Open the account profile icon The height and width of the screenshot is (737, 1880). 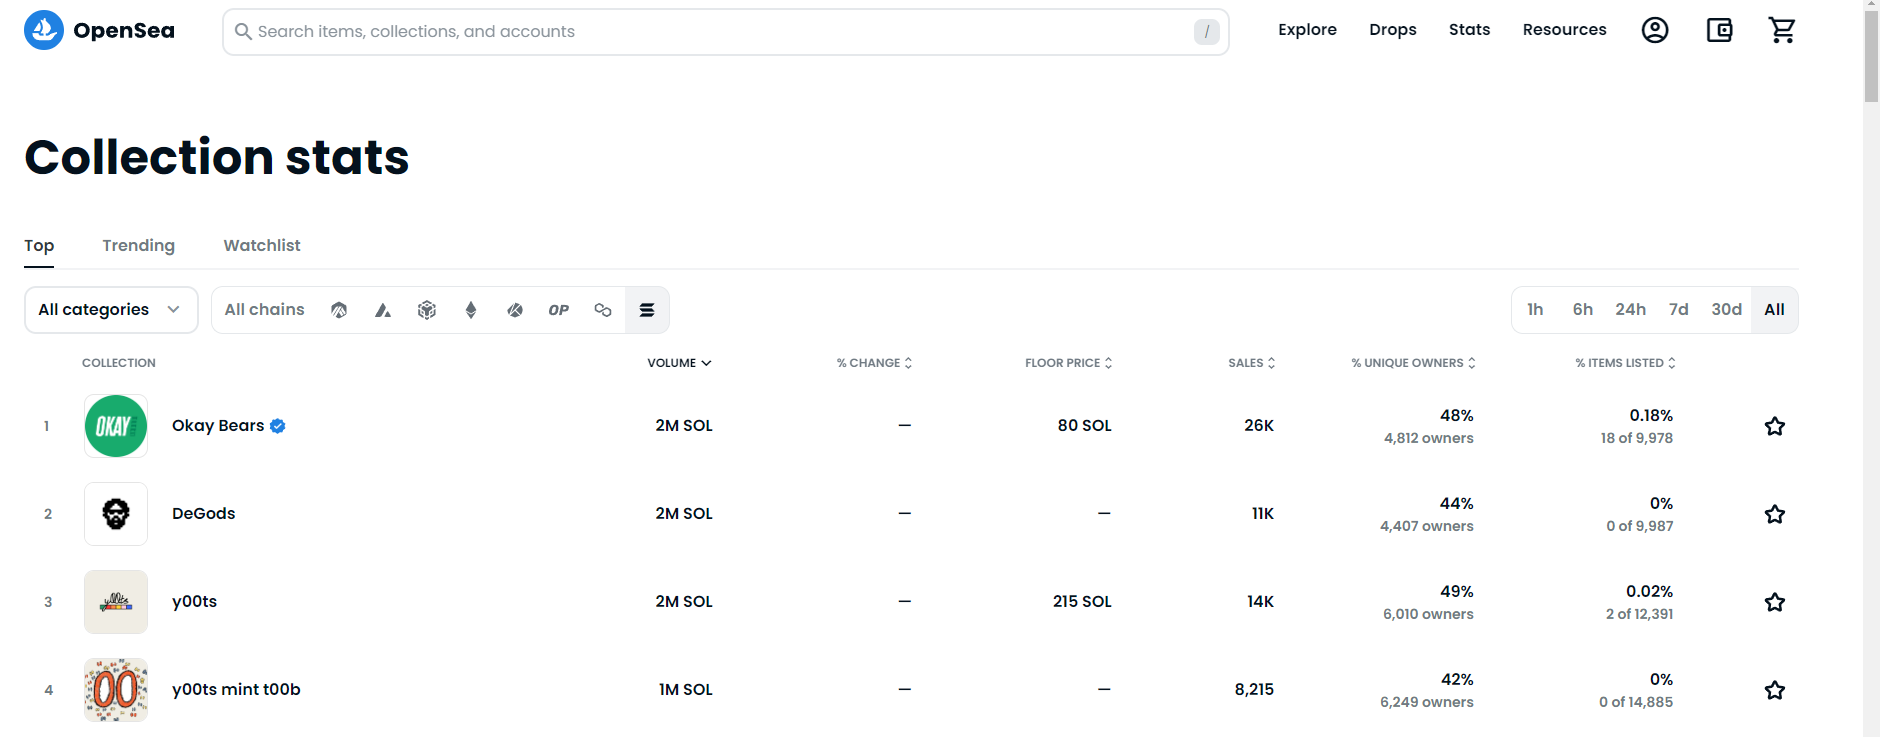[x=1655, y=30]
